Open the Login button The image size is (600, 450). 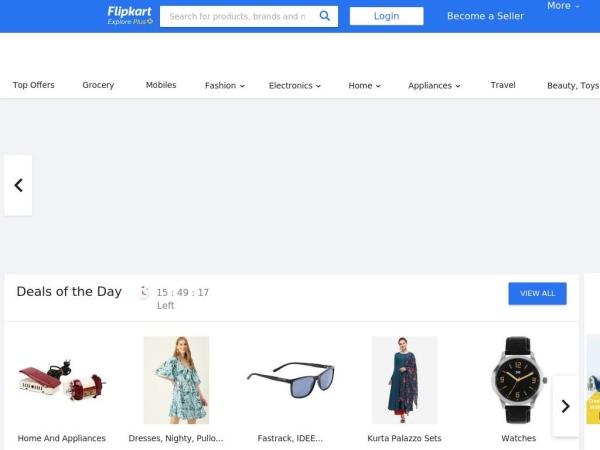(x=386, y=16)
